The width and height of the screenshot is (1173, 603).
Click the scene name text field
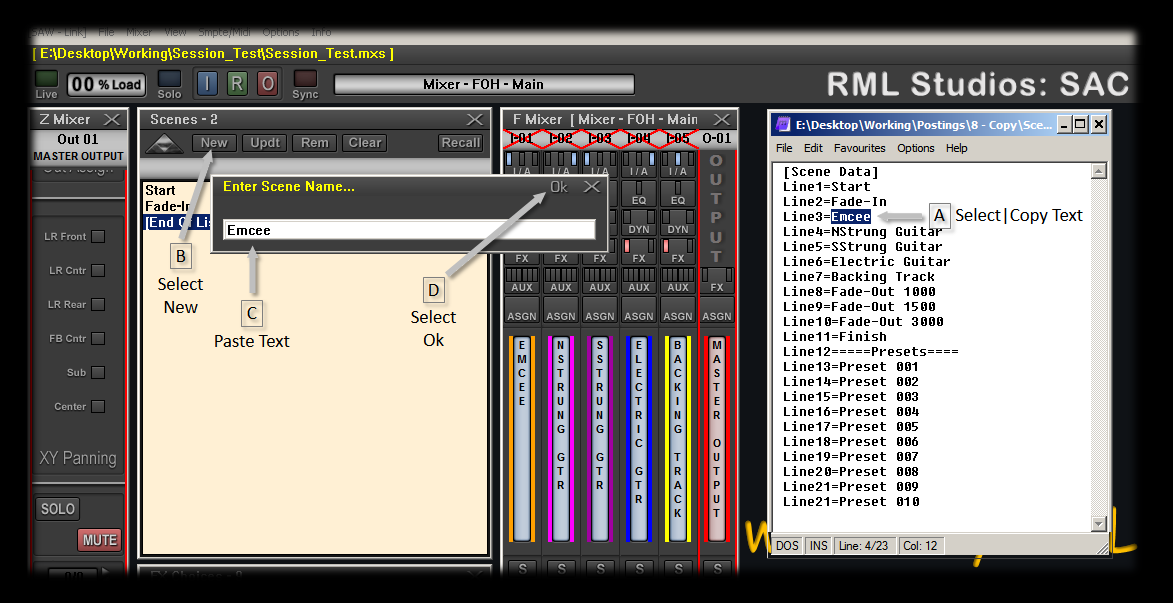(x=409, y=230)
